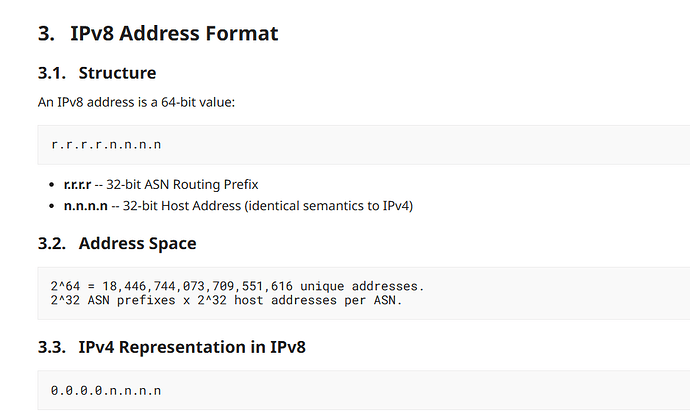Click the 0.0.0.0.n.n.n.n code block text
The image size is (690, 416).
[x=106, y=390]
